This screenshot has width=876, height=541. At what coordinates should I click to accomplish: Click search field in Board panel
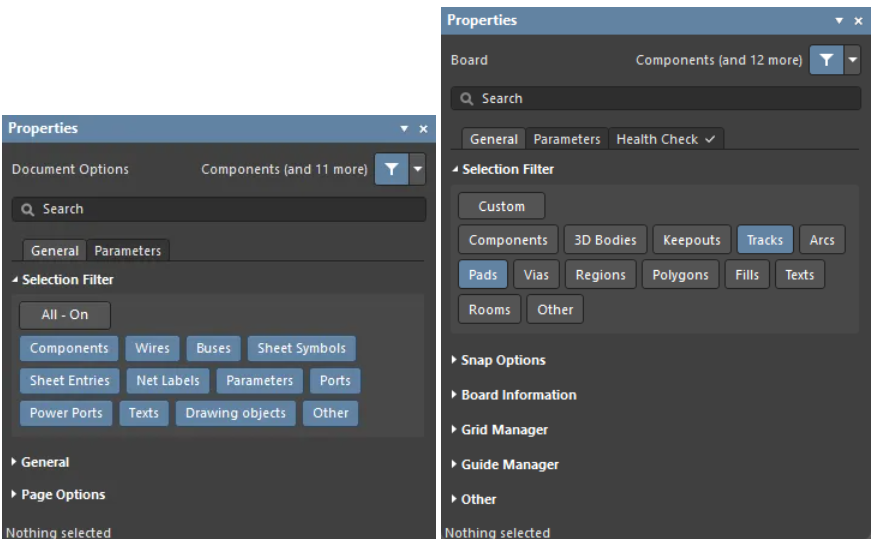tap(656, 99)
